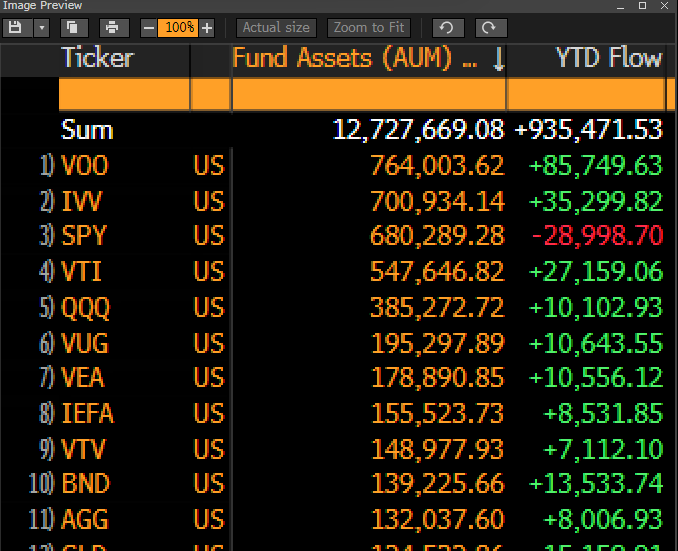Click VTV's YTD flow +7,112.10
The width and height of the screenshot is (678, 551).
click(x=603, y=449)
